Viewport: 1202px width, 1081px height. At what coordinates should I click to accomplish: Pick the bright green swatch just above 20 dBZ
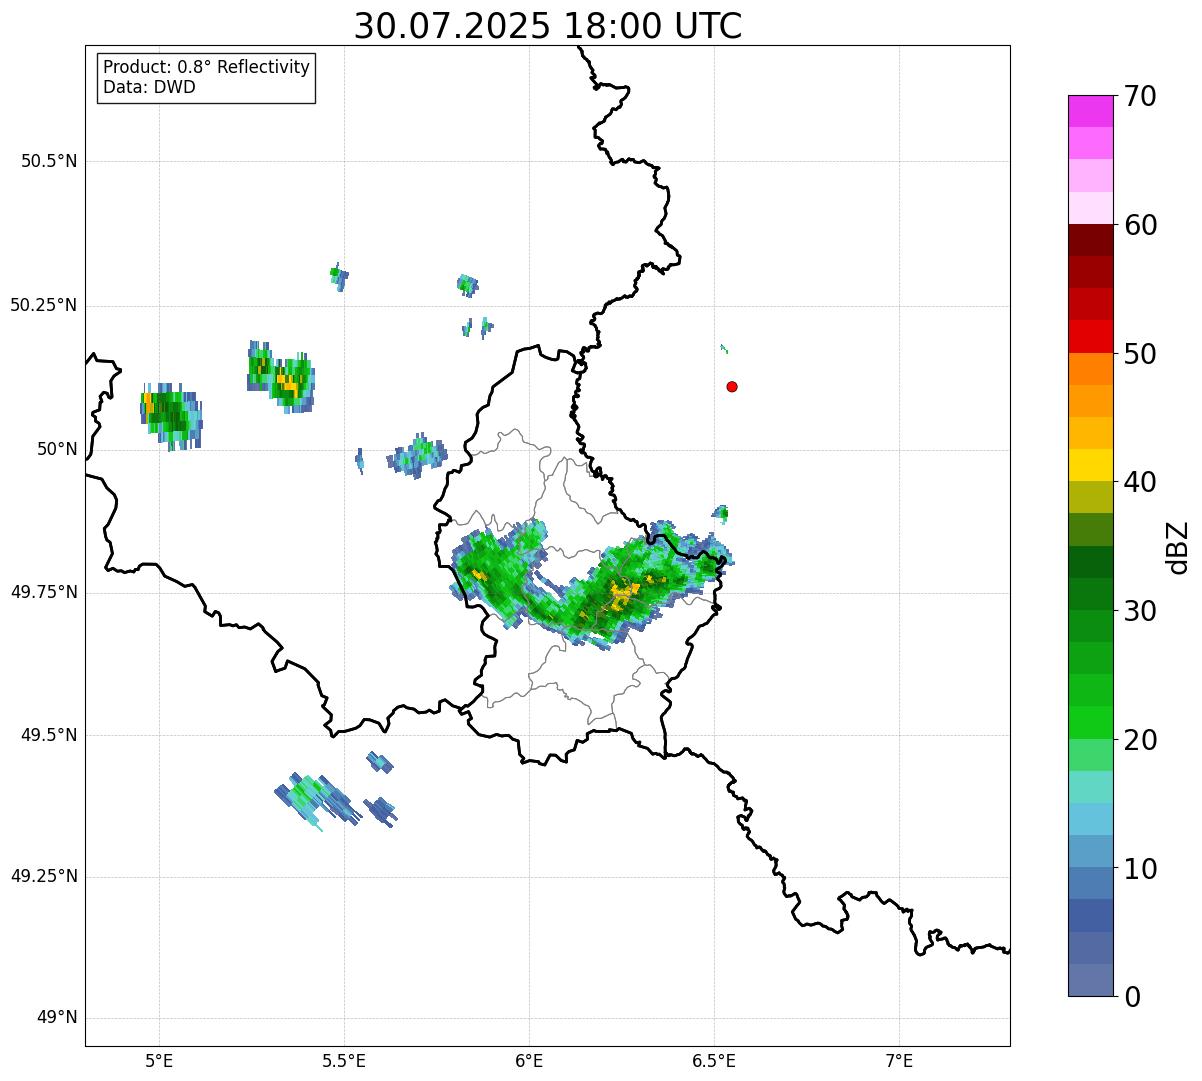click(x=1090, y=722)
